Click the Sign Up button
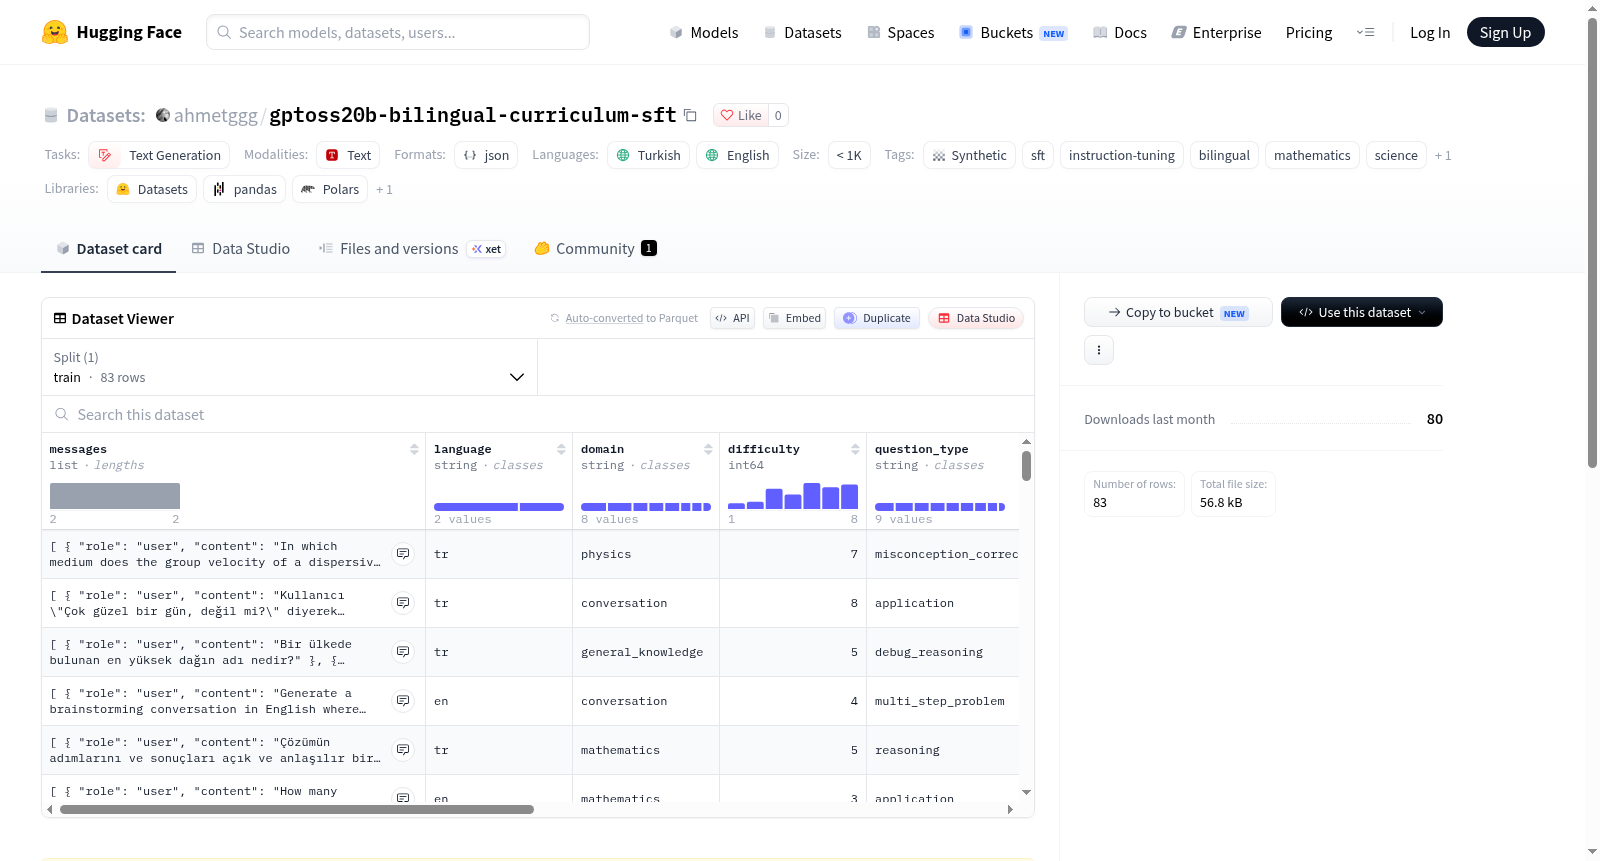 pyautogui.click(x=1505, y=32)
